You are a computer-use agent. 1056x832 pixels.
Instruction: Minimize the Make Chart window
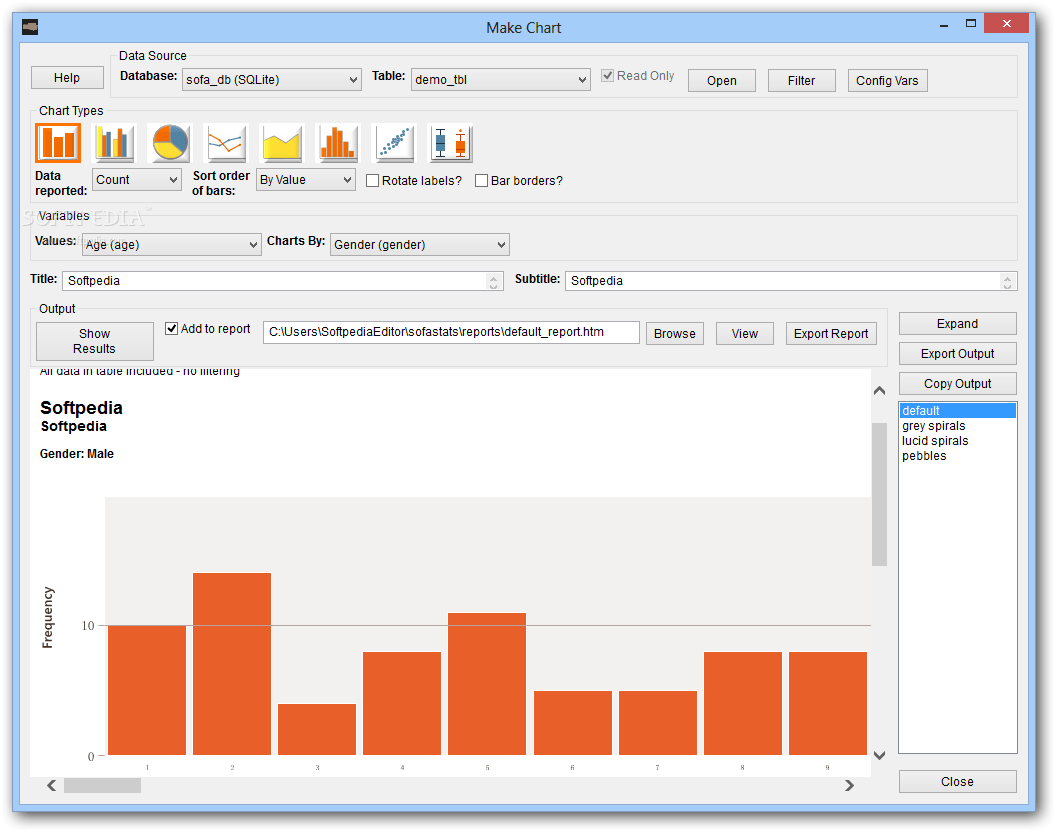click(x=944, y=25)
